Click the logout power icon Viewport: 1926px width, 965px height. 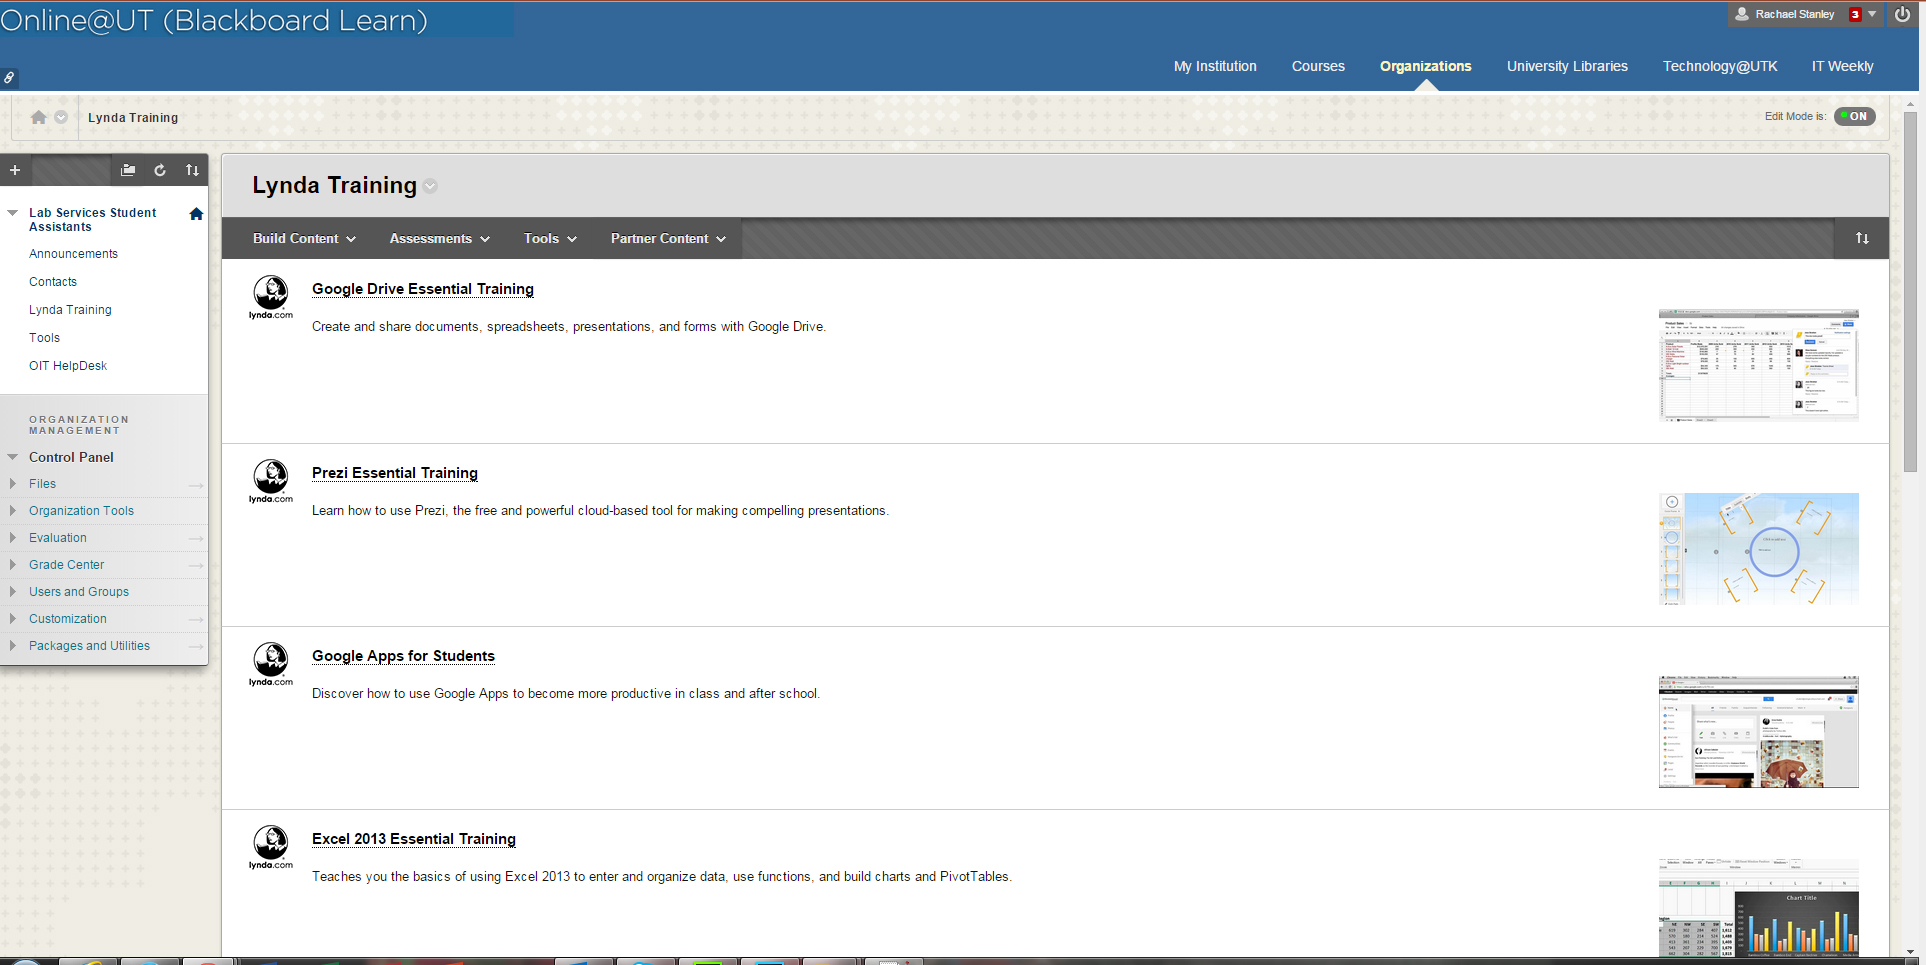click(1902, 14)
